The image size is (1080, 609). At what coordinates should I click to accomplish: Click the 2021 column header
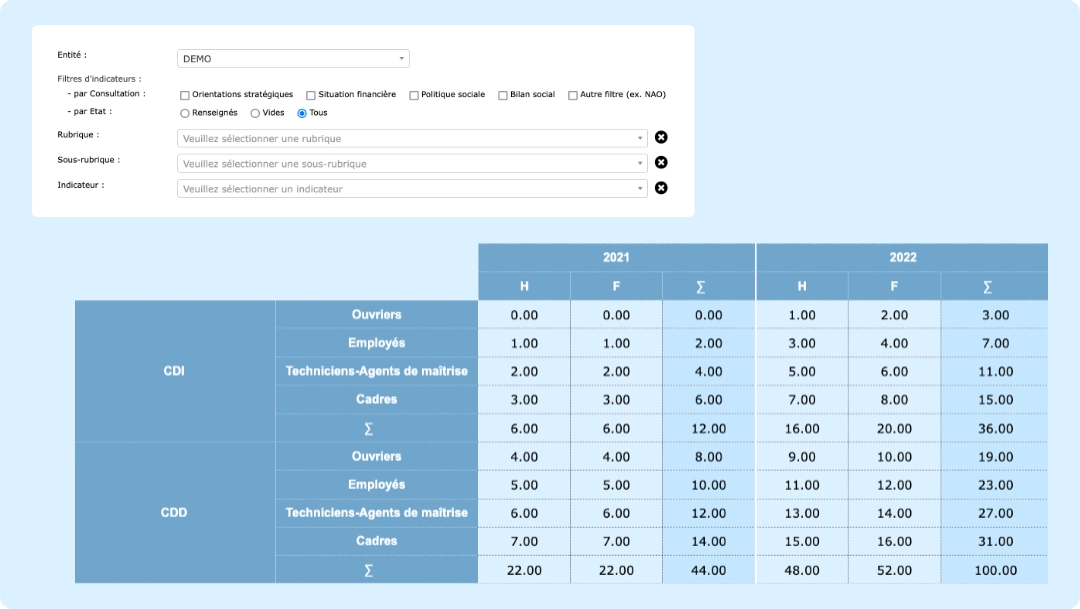(616, 257)
